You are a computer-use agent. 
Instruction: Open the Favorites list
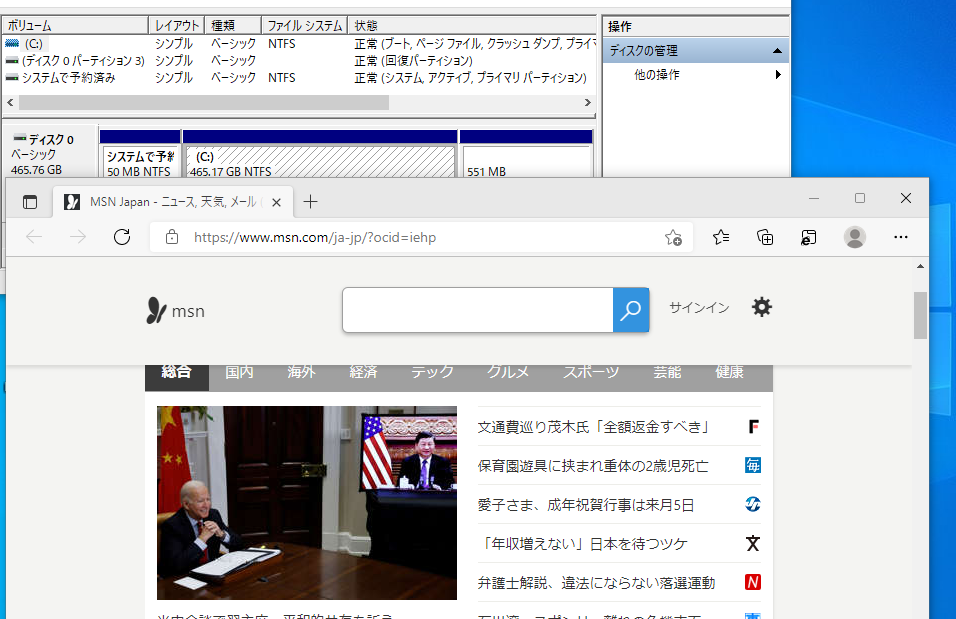coord(721,237)
